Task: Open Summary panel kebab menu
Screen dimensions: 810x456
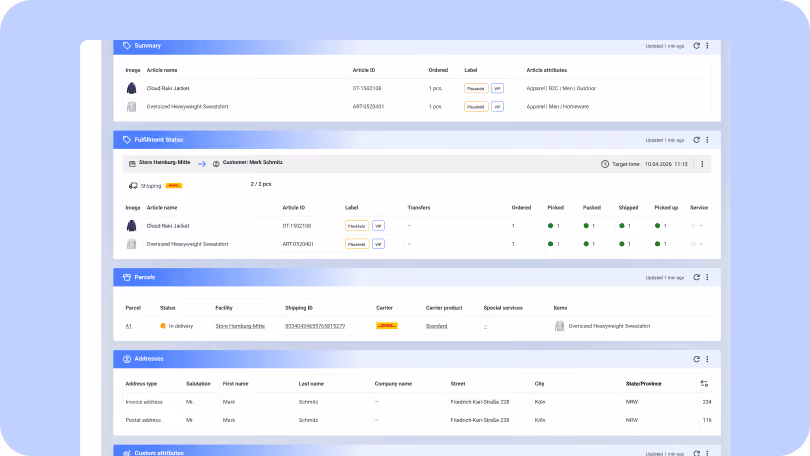Action: (x=707, y=46)
